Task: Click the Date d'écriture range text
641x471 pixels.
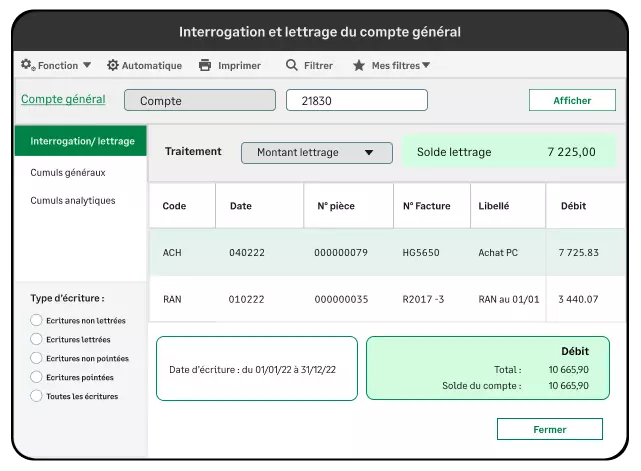Action: pos(253,370)
